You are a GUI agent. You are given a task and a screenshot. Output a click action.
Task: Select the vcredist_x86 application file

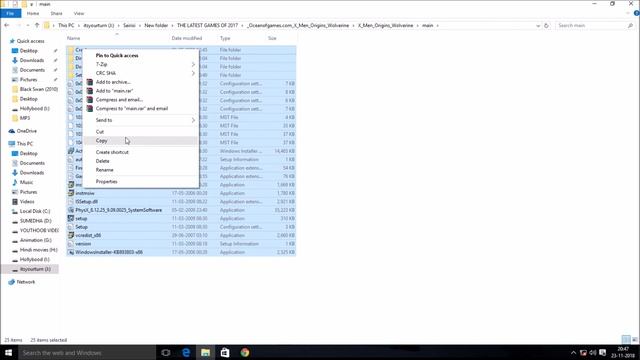(88, 236)
